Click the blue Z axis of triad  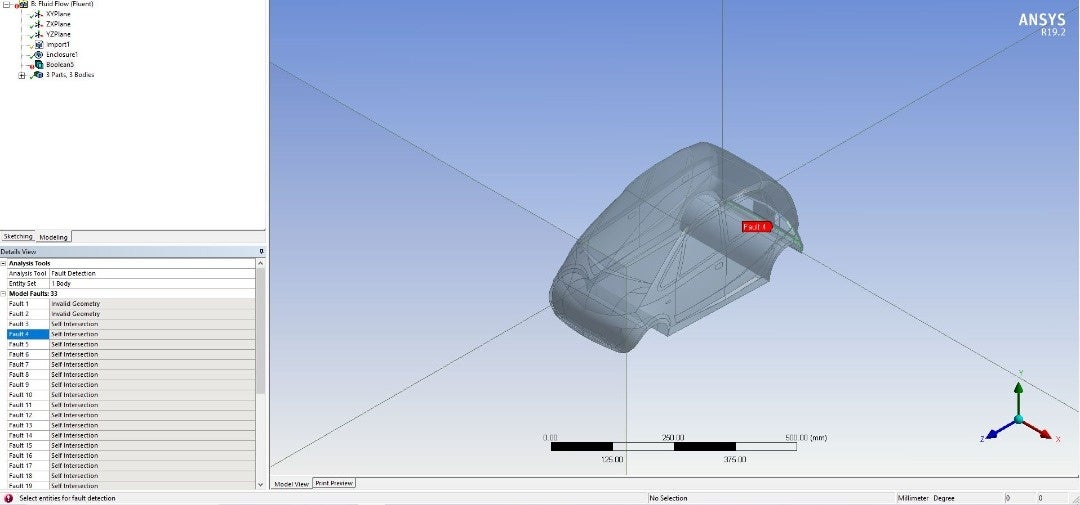[x=999, y=430]
